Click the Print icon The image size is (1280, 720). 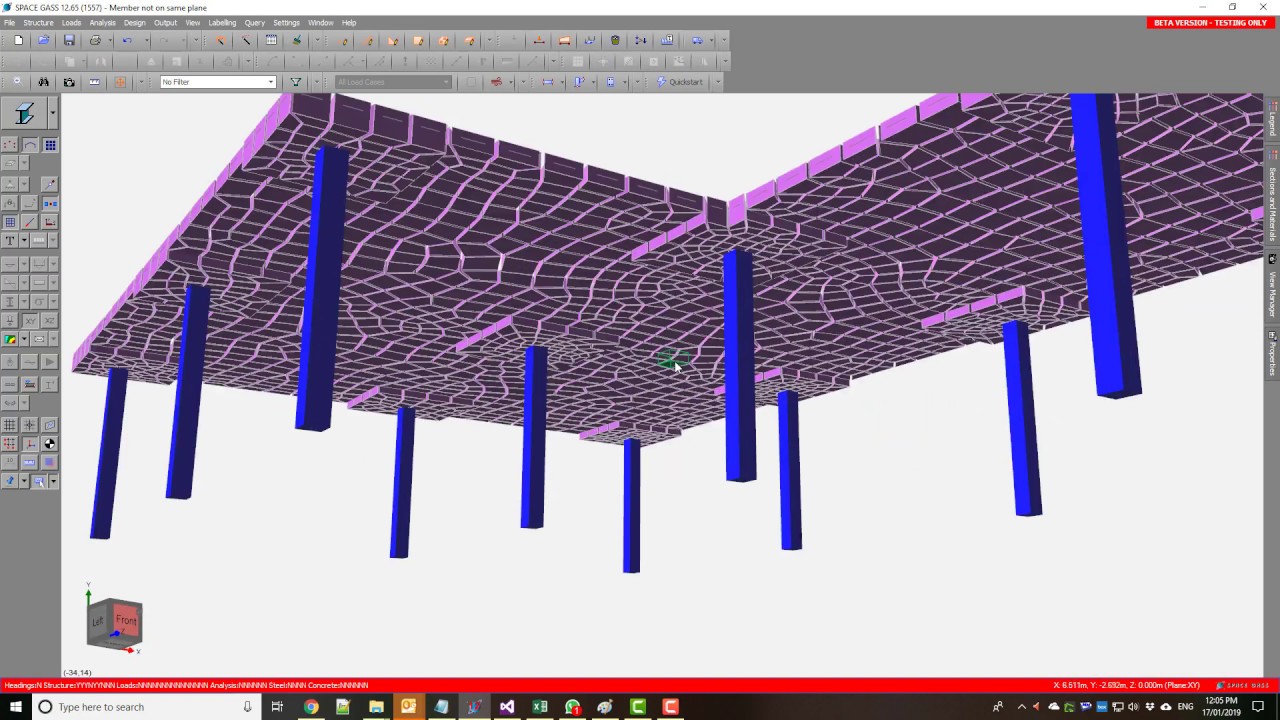tap(95, 40)
